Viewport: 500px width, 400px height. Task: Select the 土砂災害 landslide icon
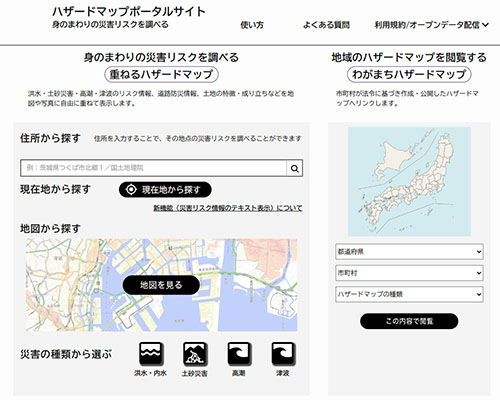pos(195,354)
